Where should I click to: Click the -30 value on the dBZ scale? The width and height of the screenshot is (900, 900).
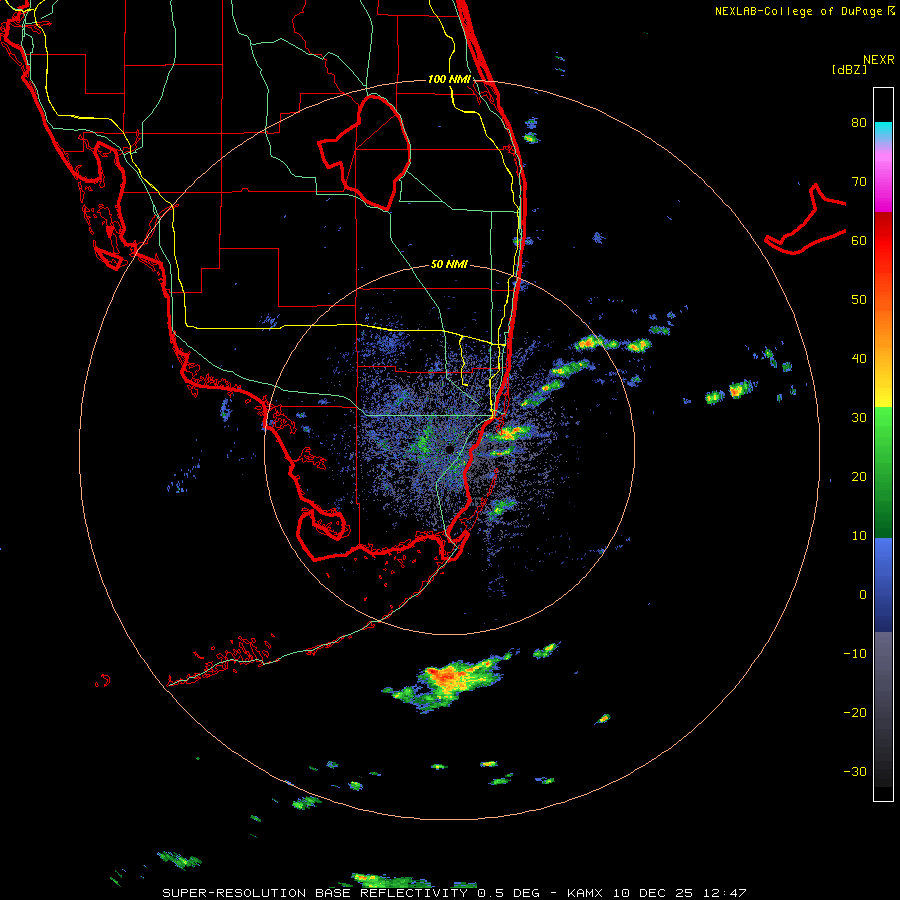855,772
